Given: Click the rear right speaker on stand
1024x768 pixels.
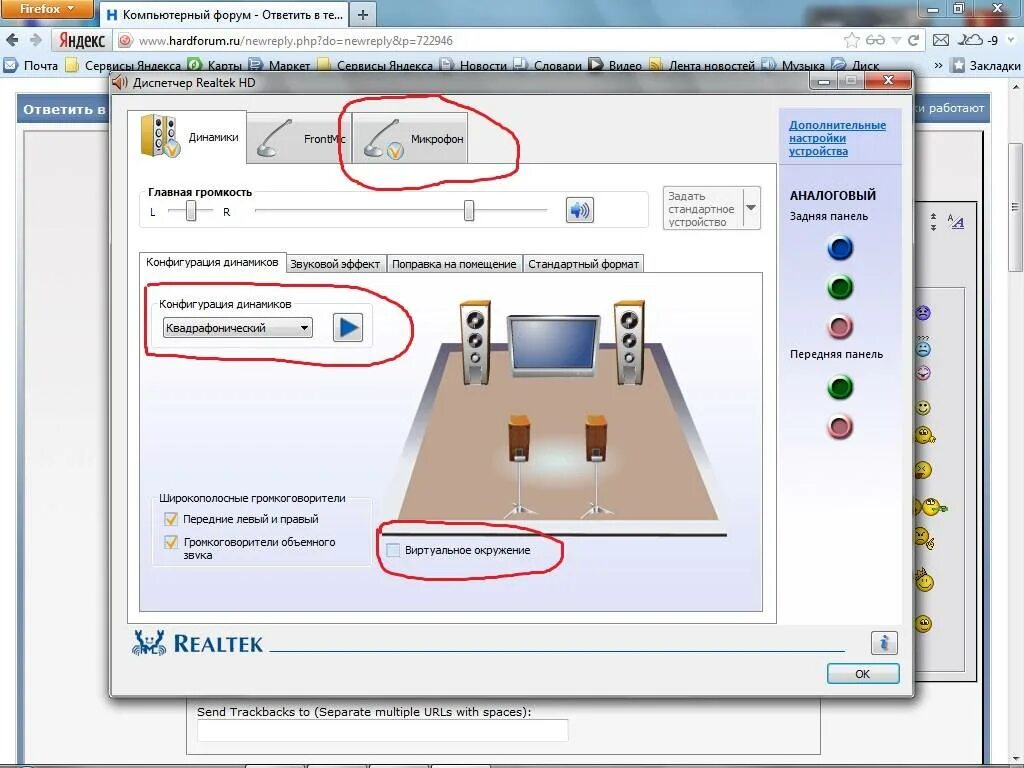Looking at the screenshot, I should click(596, 464).
